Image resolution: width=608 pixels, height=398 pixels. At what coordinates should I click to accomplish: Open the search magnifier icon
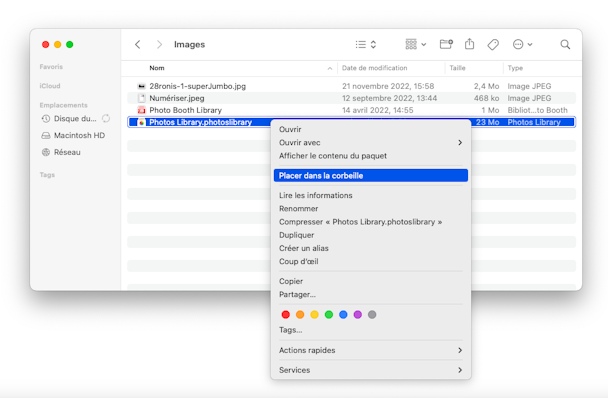click(565, 45)
